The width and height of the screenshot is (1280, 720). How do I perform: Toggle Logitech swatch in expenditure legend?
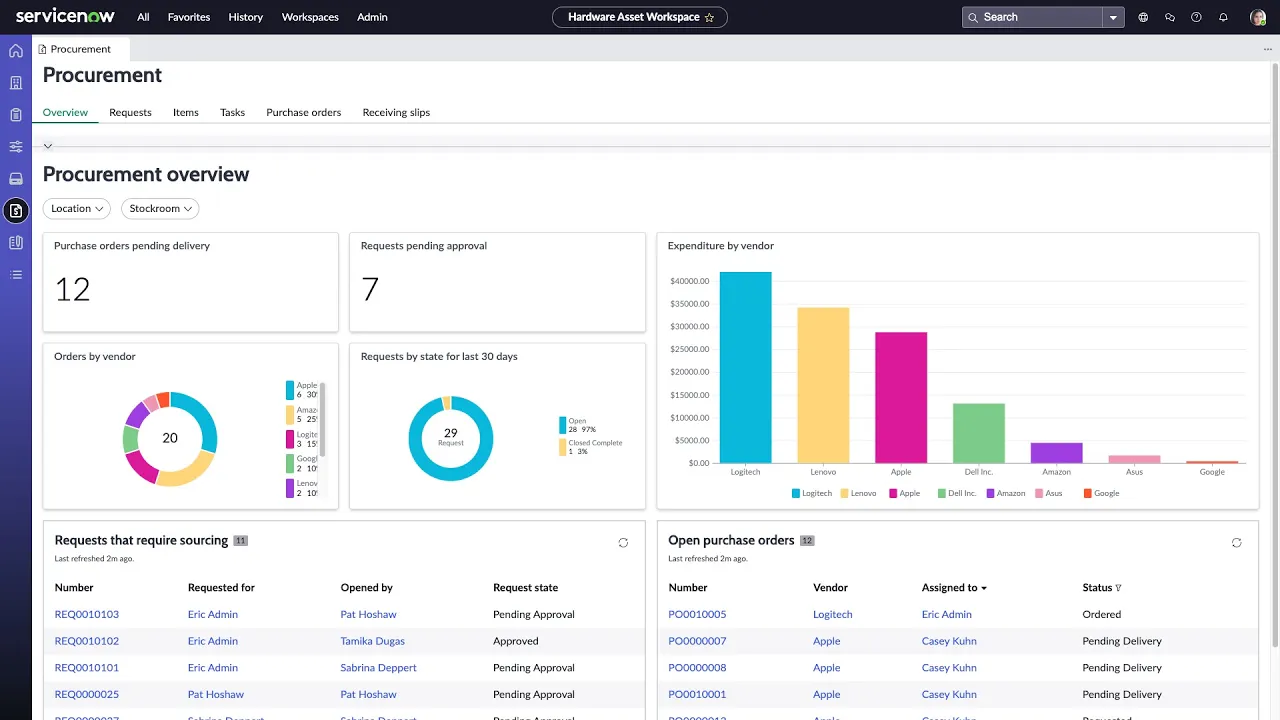pyautogui.click(x=796, y=493)
